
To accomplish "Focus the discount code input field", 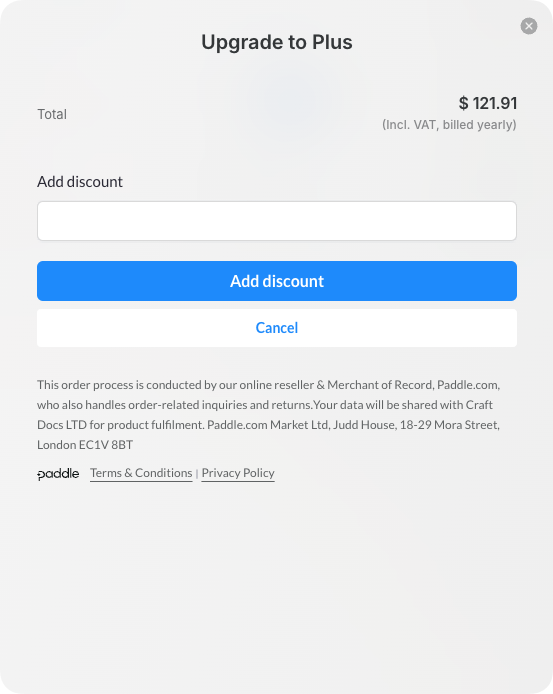I will pos(277,221).
